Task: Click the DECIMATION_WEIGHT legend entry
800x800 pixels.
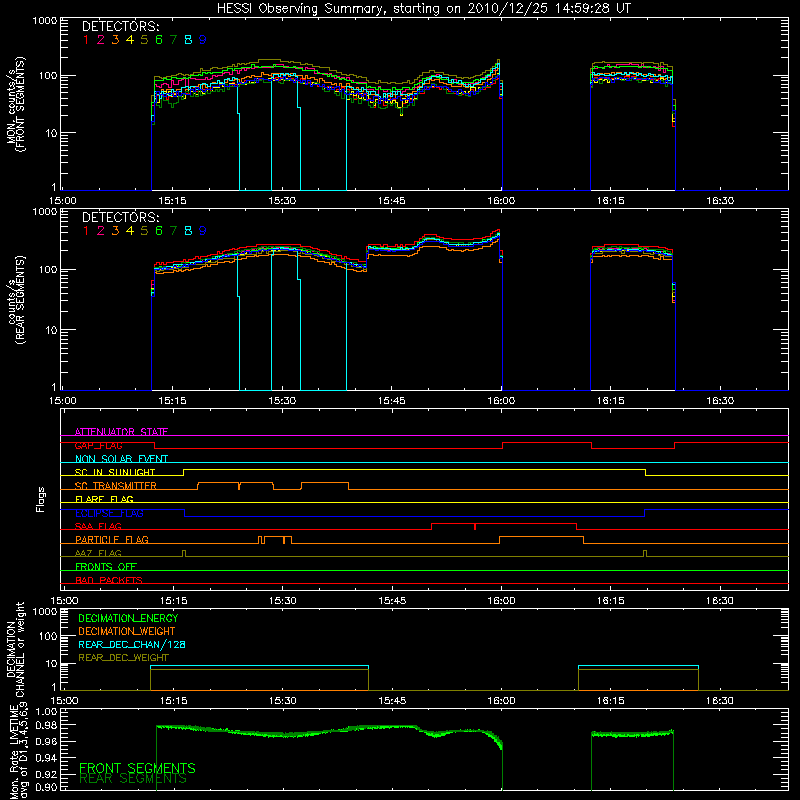Action: pyautogui.click(x=127, y=632)
